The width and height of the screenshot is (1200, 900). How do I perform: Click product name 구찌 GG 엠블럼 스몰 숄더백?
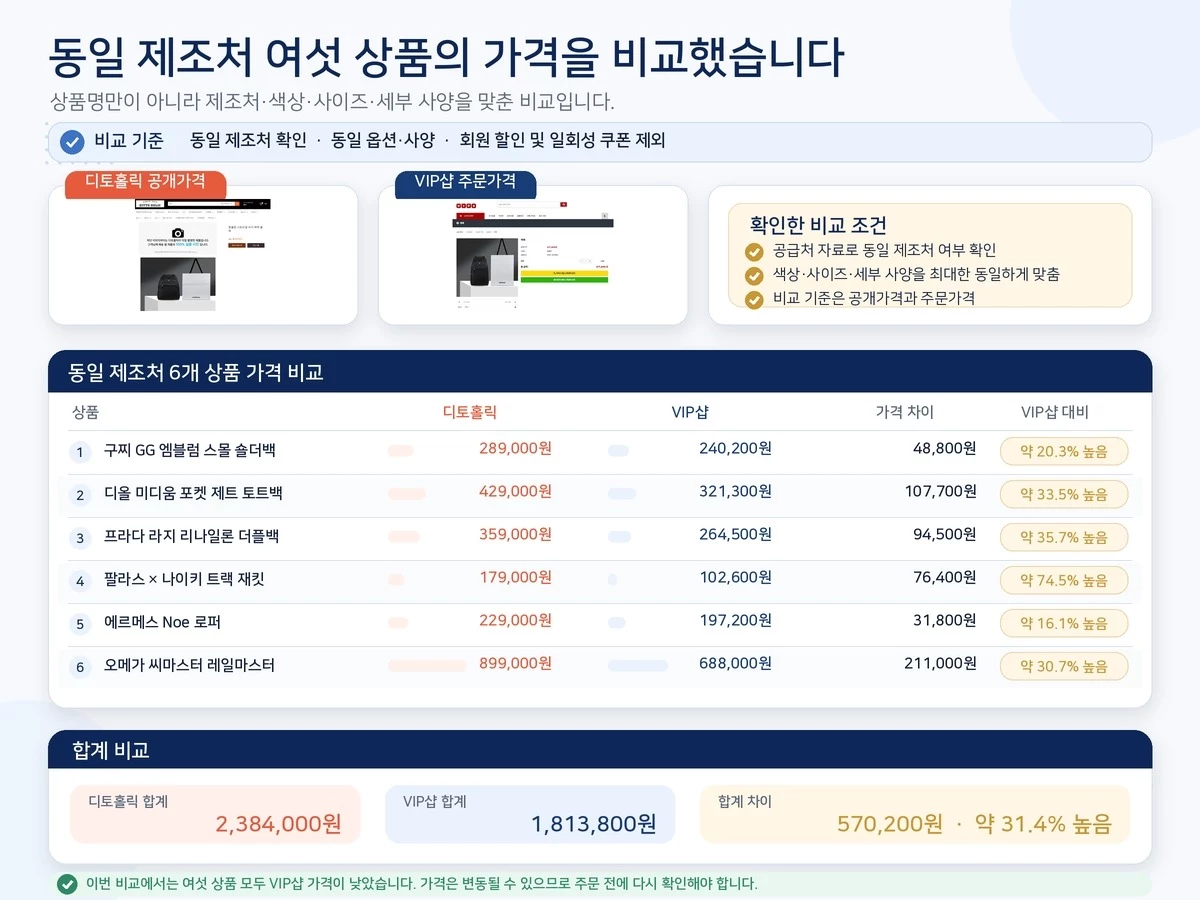tap(190, 451)
